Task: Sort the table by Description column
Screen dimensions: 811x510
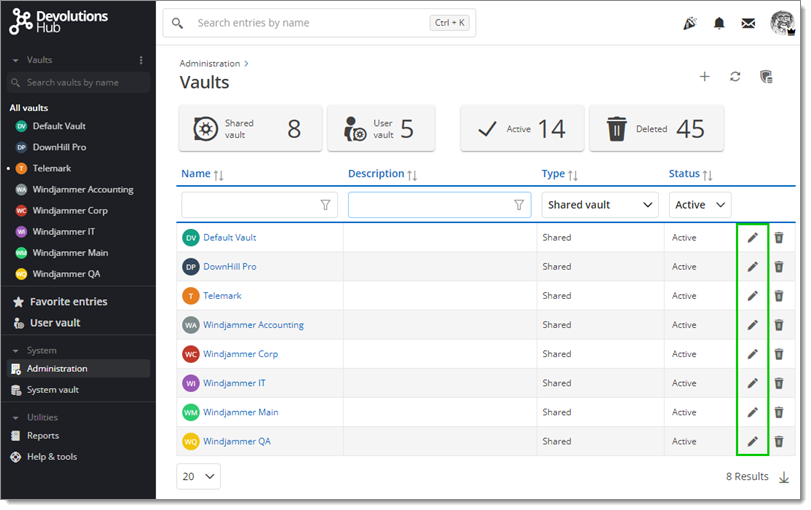Action: 382,174
